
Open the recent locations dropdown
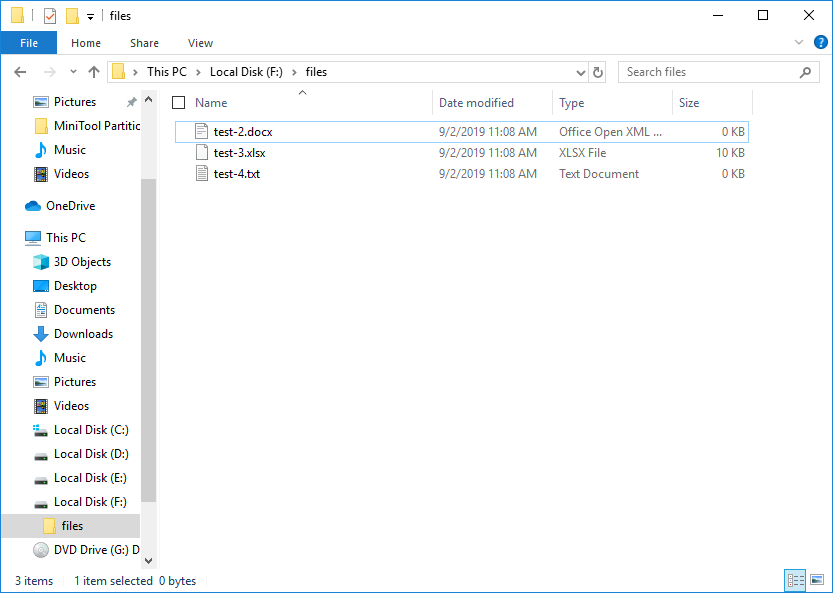pos(73,72)
